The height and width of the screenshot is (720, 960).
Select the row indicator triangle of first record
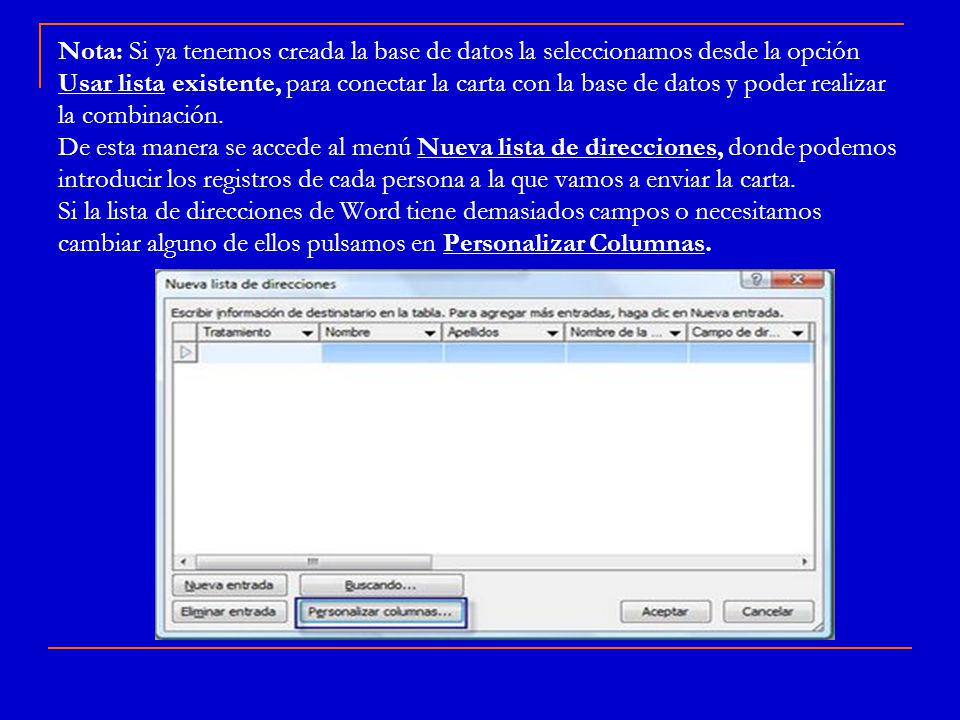coord(186,353)
